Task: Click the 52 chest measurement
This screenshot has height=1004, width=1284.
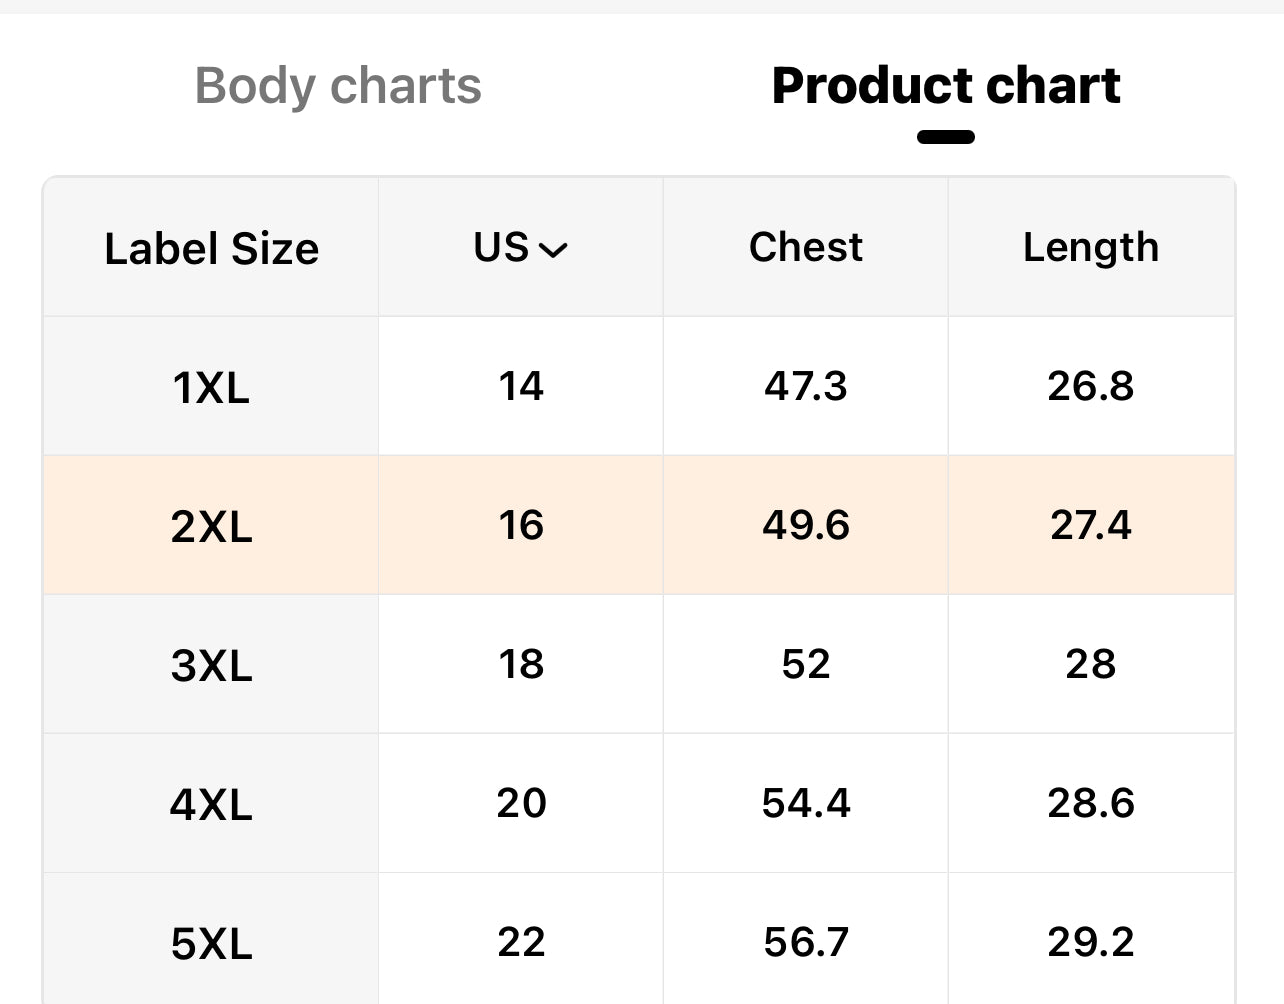Action: click(805, 664)
